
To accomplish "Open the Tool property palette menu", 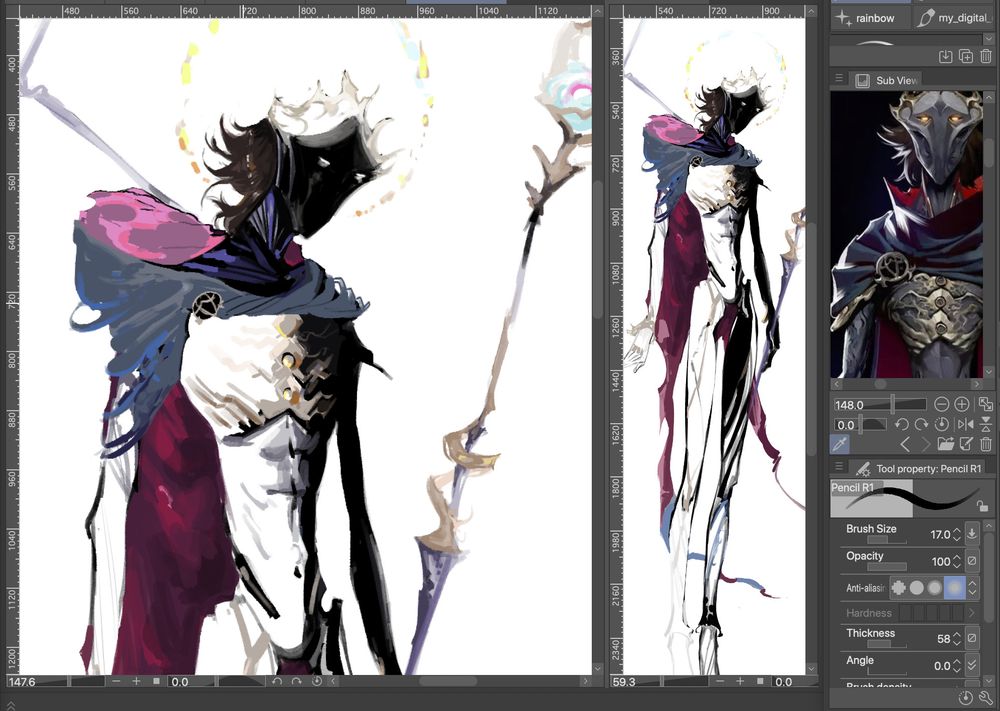I will (x=839, y=467).
